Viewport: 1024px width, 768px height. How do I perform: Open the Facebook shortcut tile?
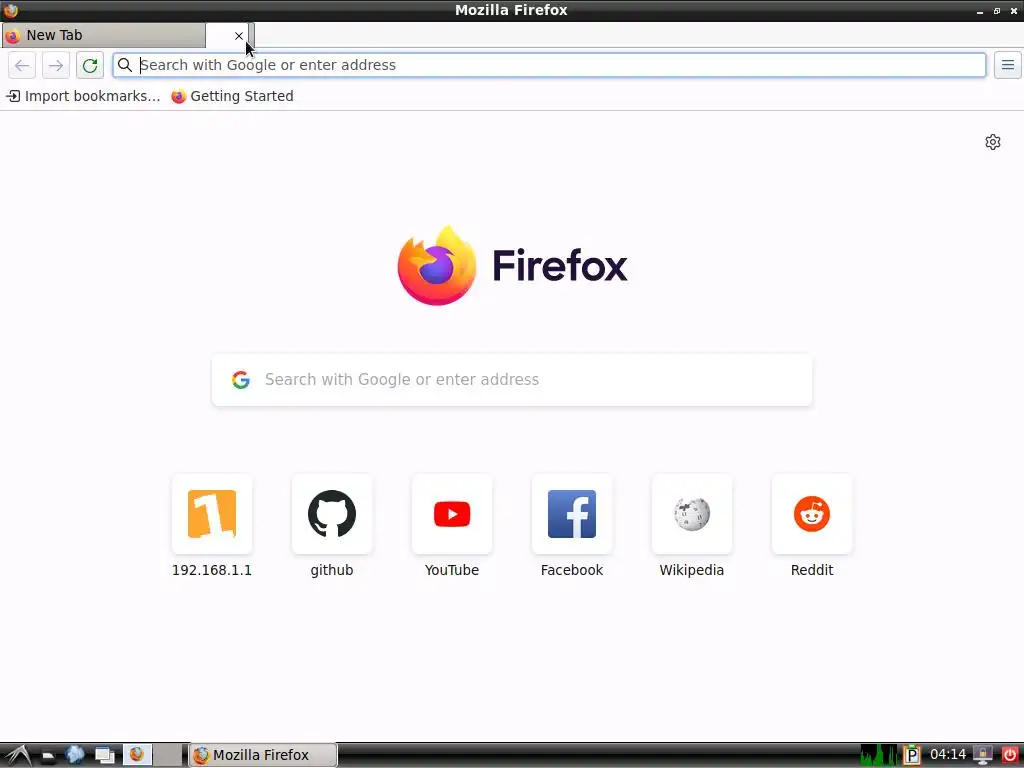pyautogui.click(x=572, y=514)
